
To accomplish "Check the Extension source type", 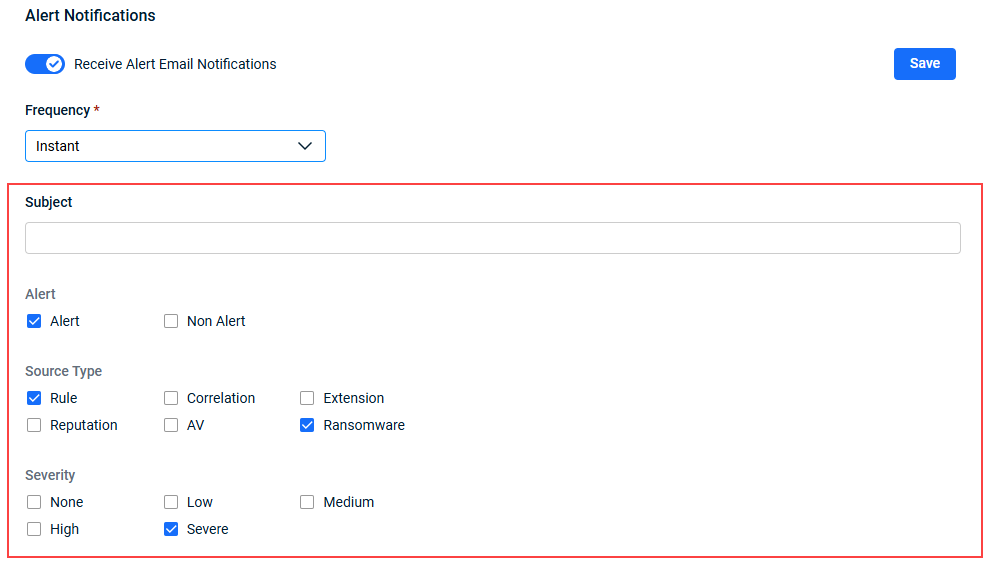I will click(307, 398).
